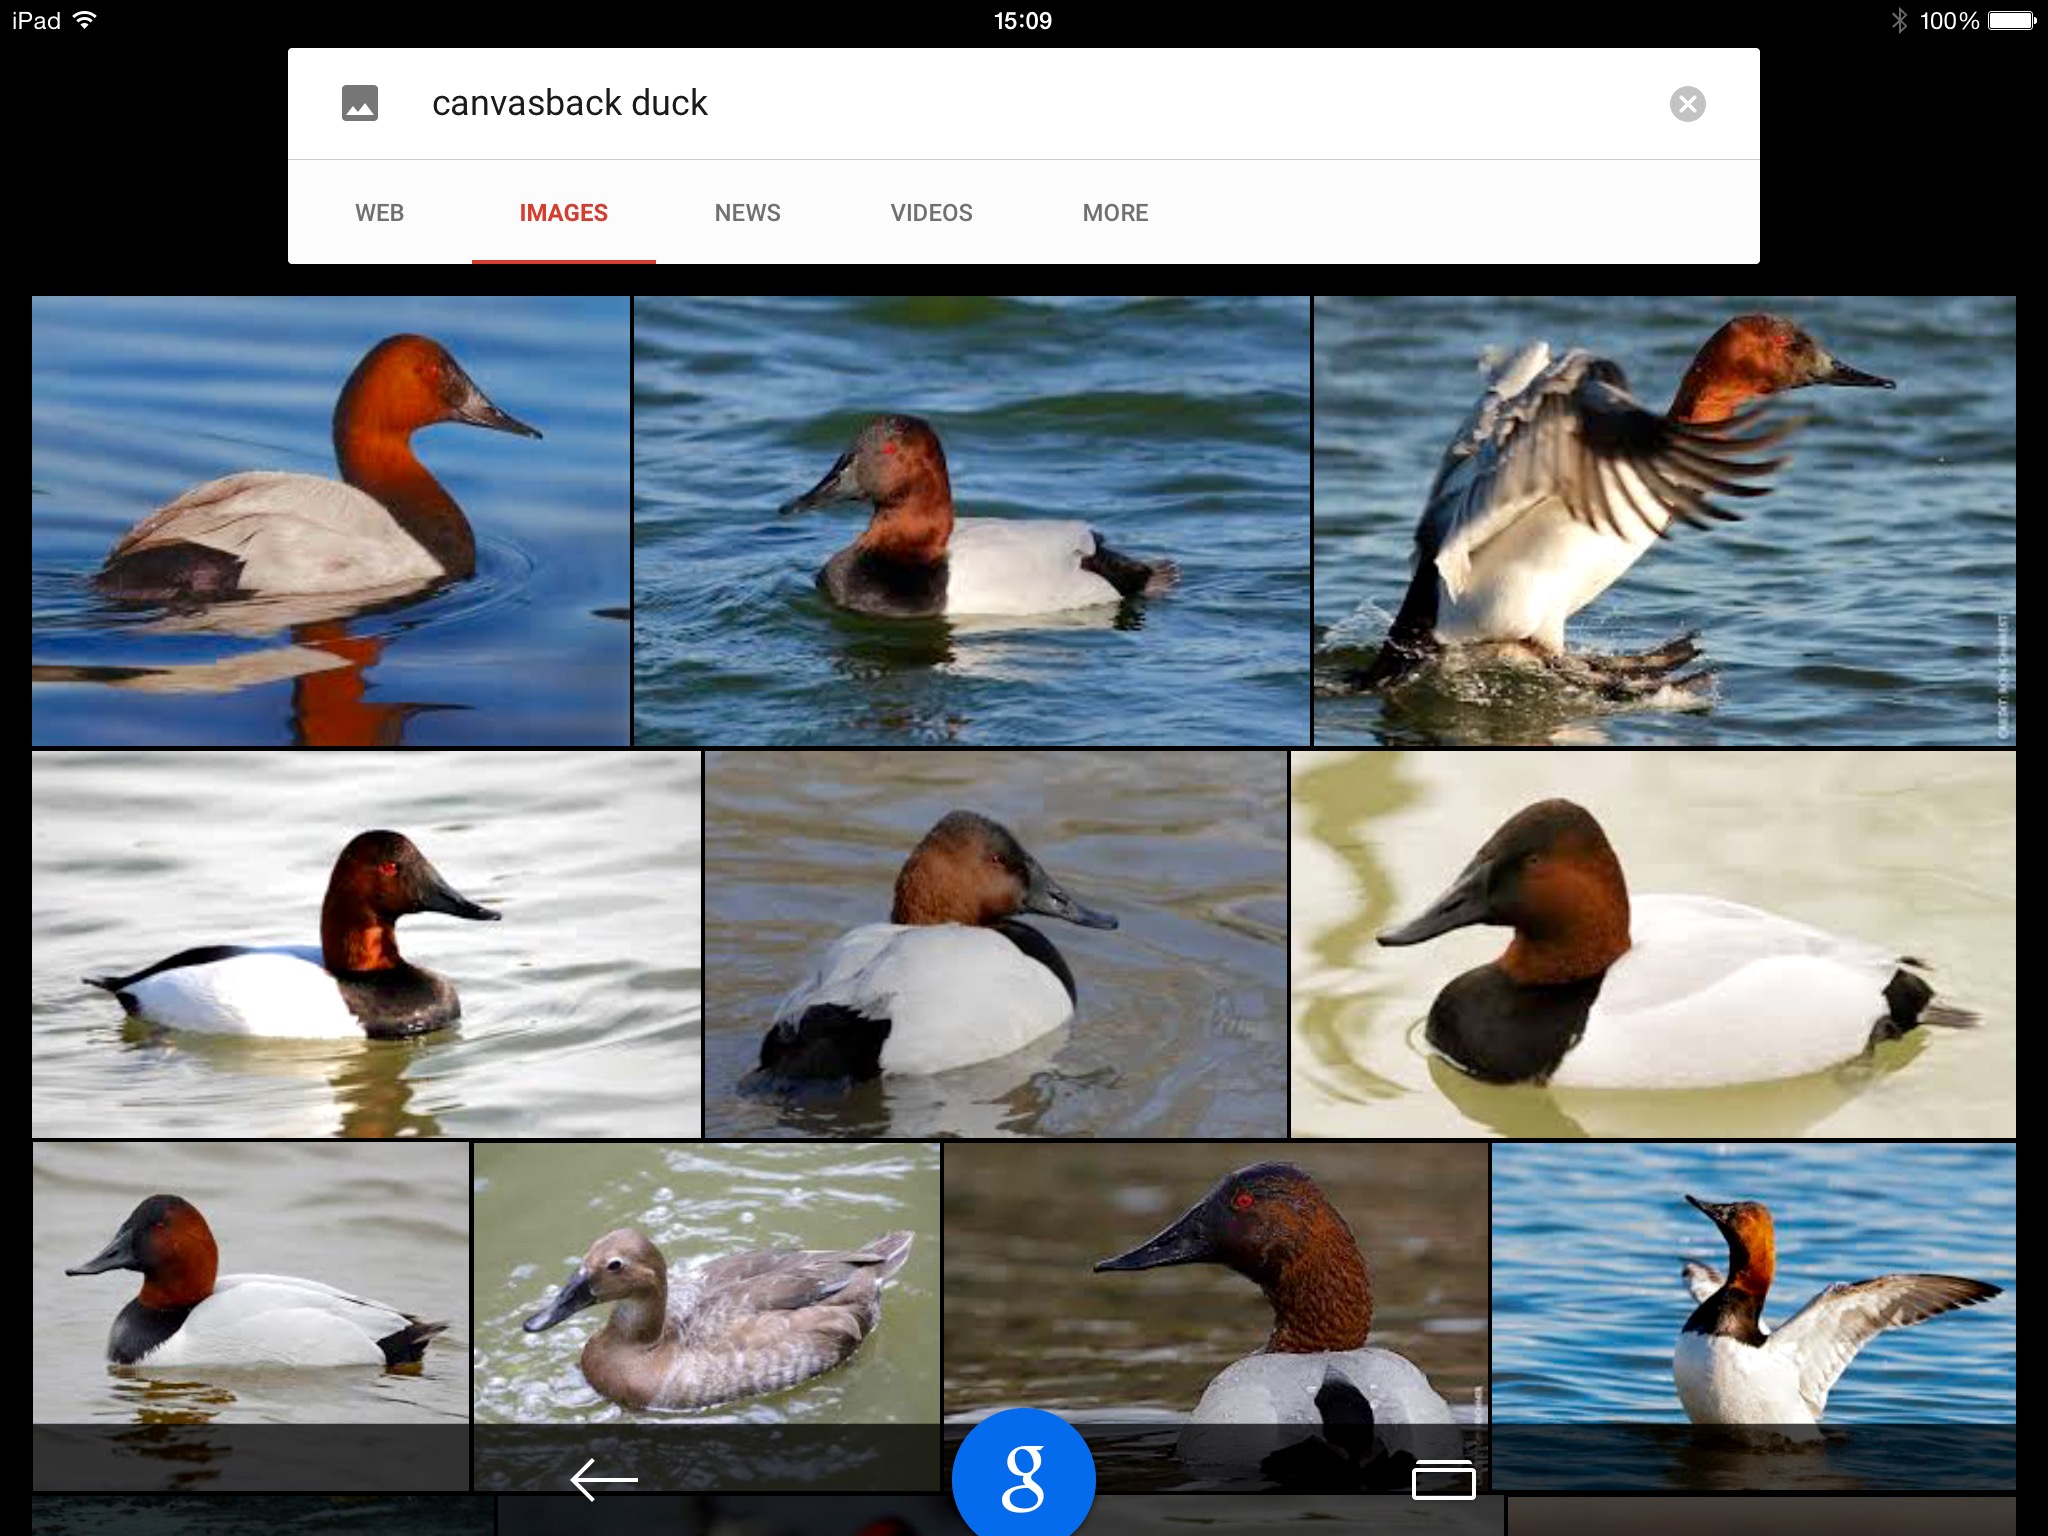This screenshot has height=1536, width=2048.
Task: Open the duck flapping wings photo, top row
Action: point(1663,520)
